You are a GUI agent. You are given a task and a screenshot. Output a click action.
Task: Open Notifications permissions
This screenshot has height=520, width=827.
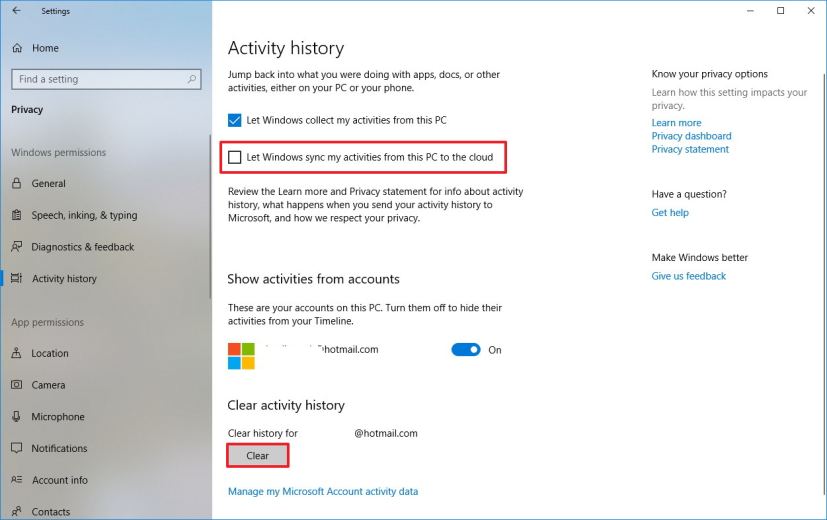[59, 448]
